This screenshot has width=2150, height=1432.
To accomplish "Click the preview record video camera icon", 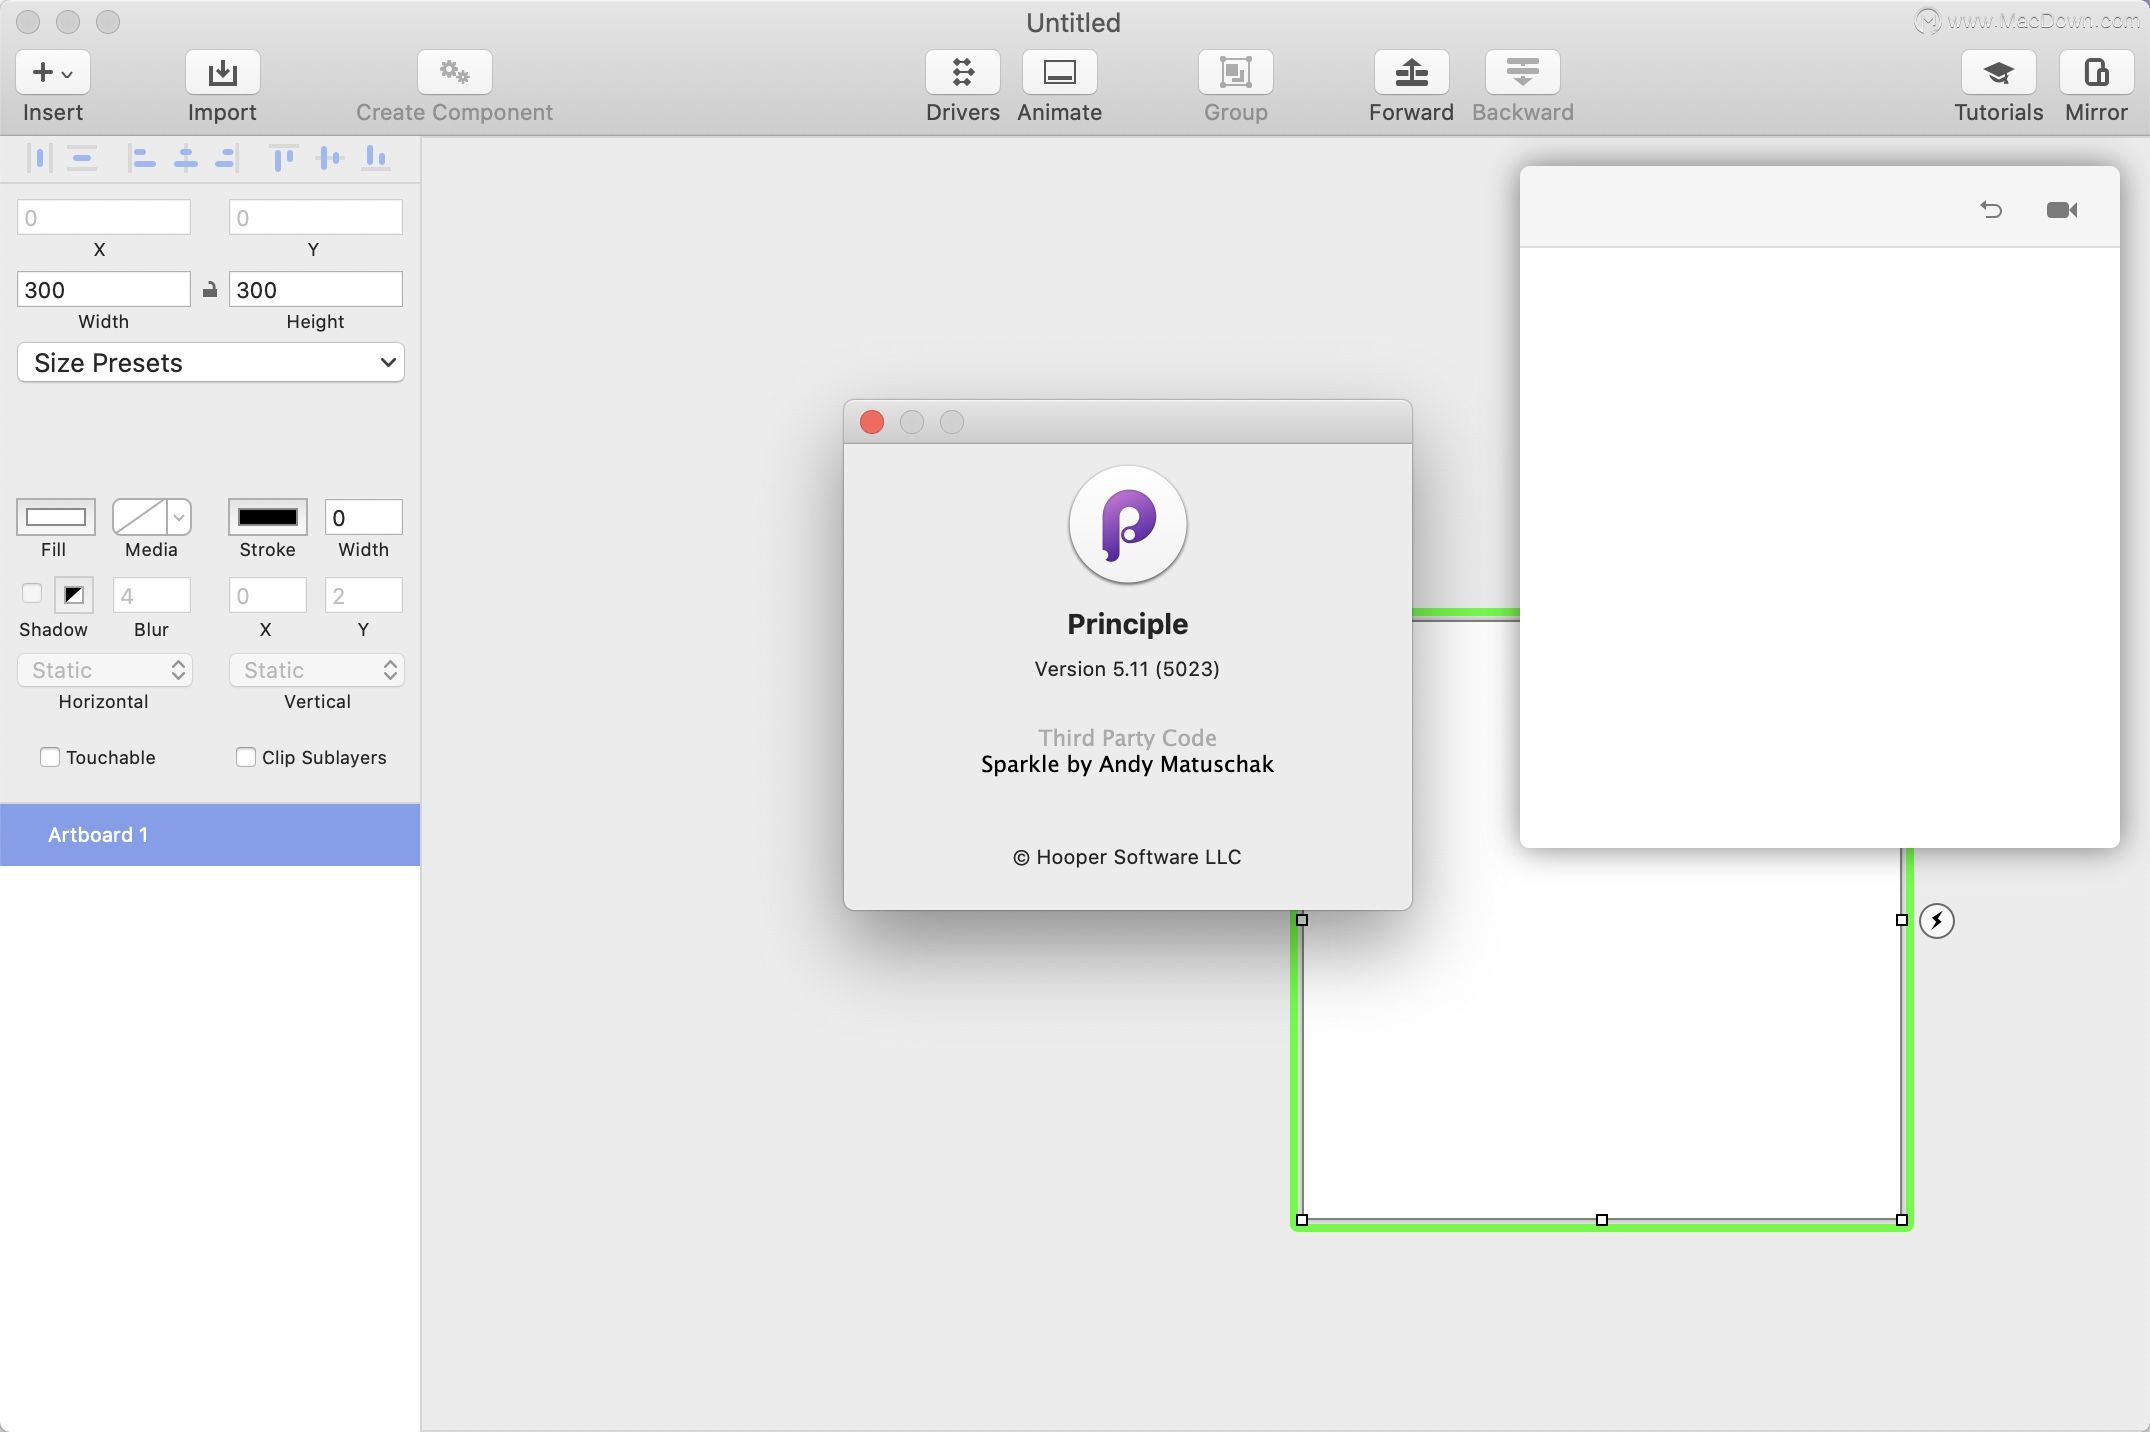I will coord(2062,209).
